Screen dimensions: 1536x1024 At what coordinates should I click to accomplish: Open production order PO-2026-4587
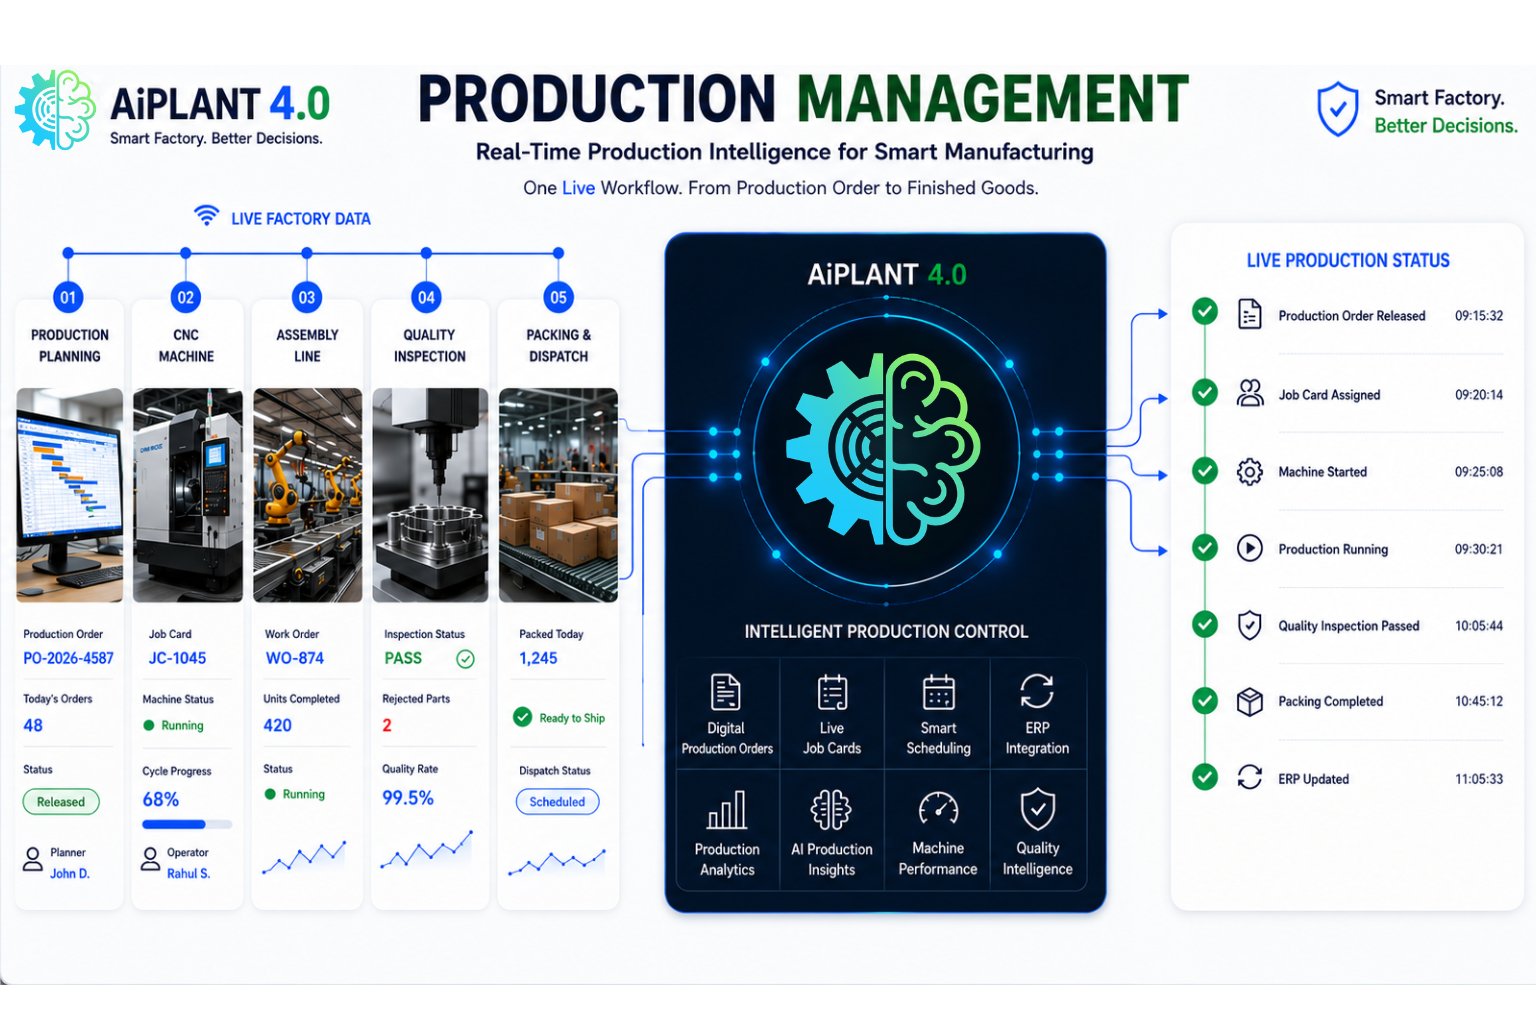pos(69,658)
